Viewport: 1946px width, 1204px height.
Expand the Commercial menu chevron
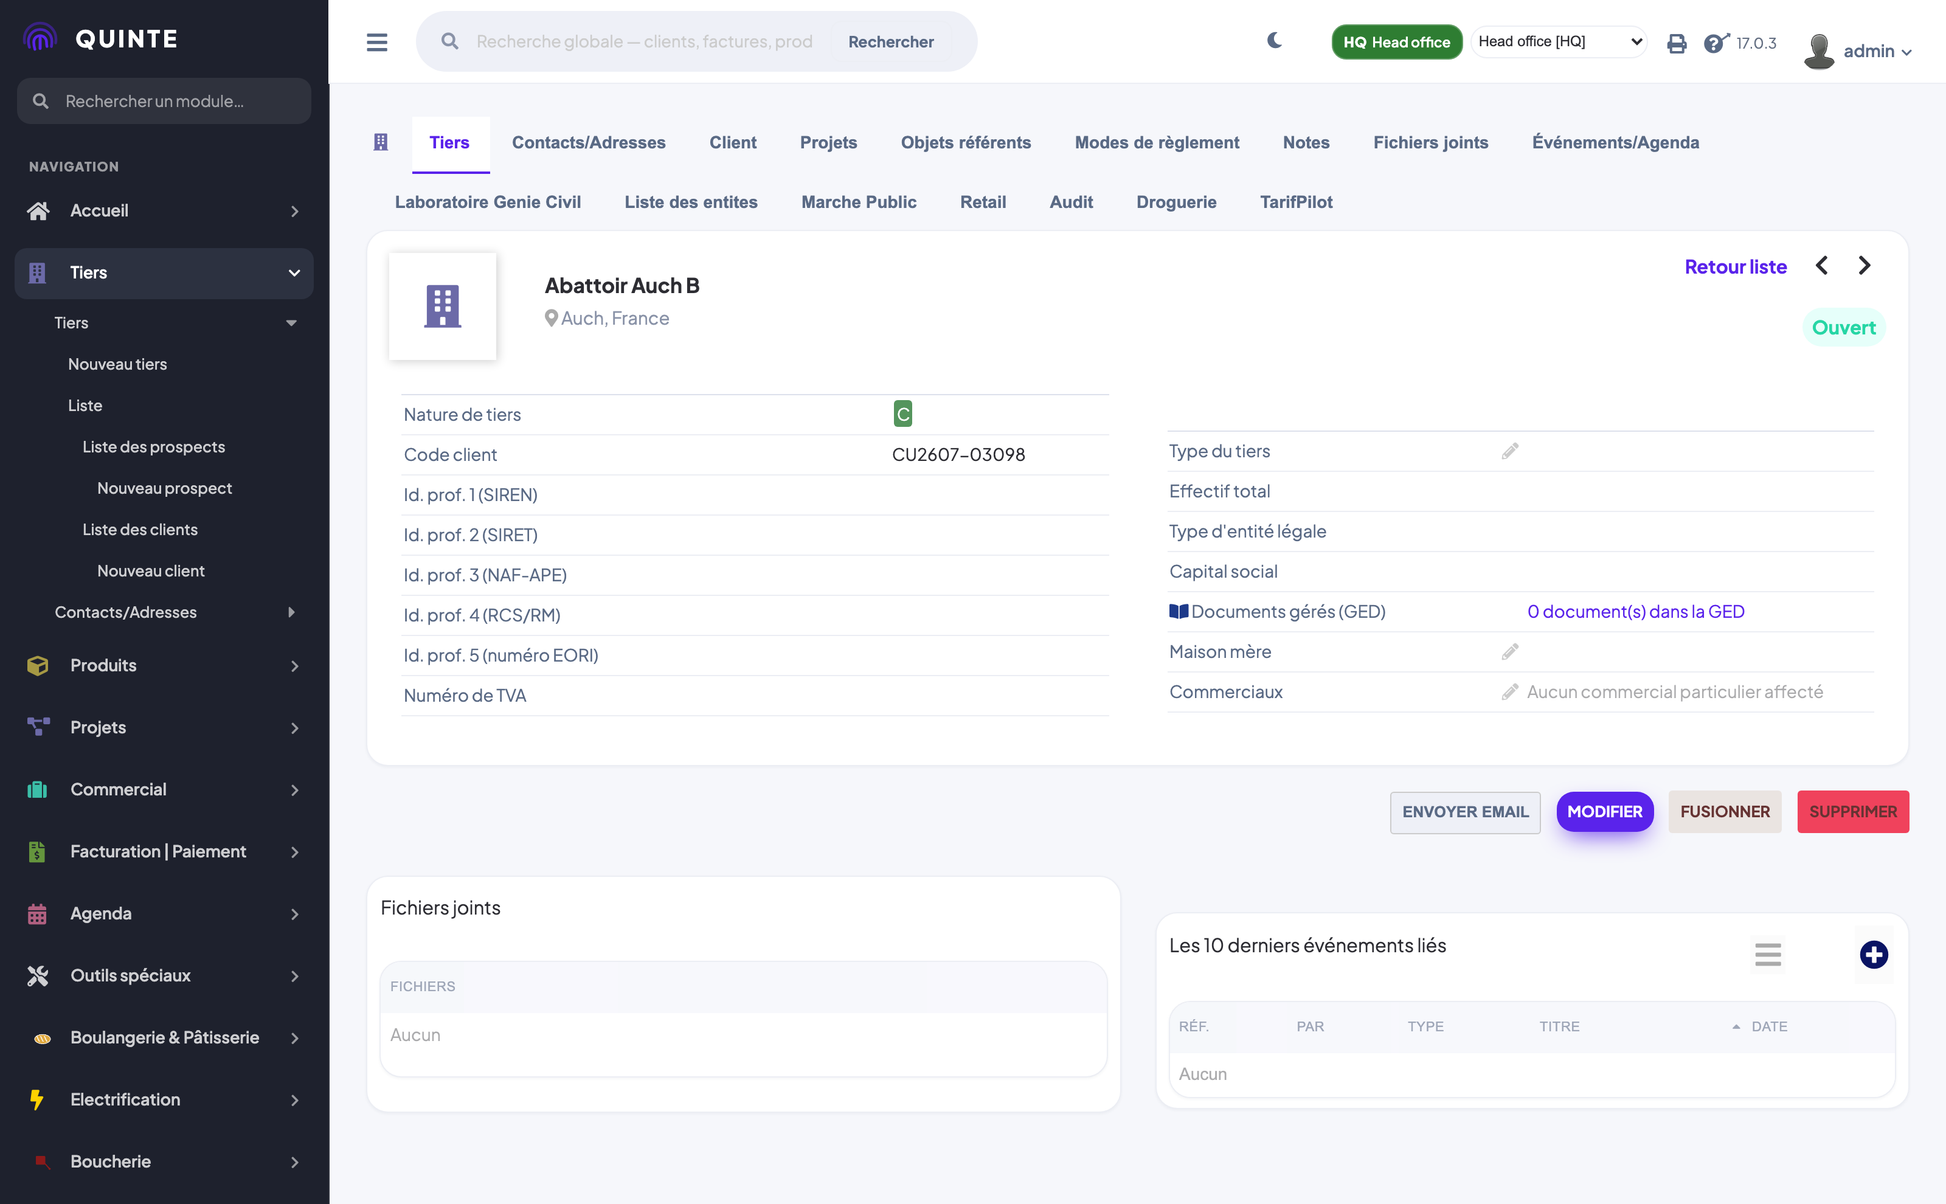(294, 789)
